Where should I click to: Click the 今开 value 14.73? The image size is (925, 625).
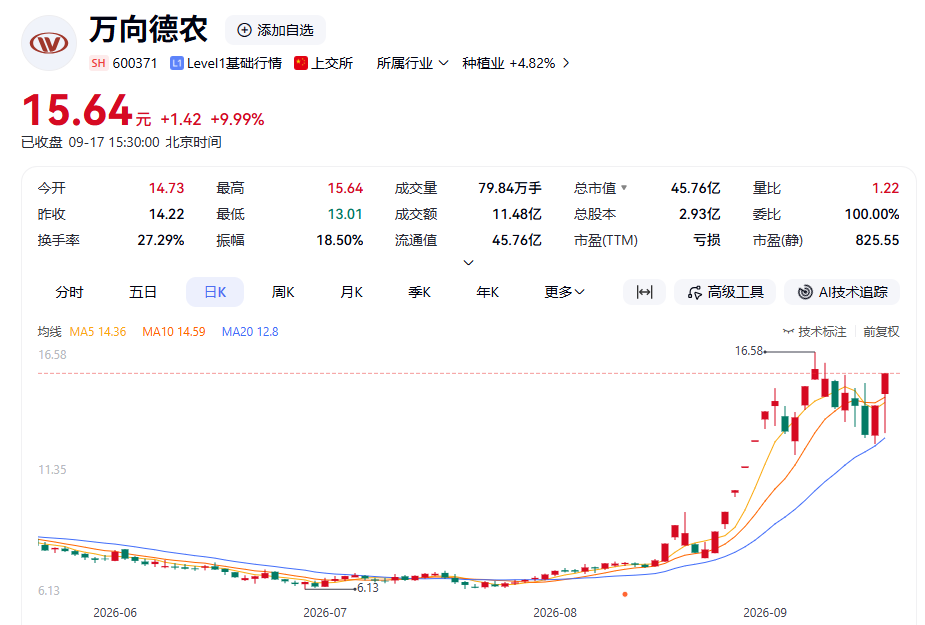point(166,188)
